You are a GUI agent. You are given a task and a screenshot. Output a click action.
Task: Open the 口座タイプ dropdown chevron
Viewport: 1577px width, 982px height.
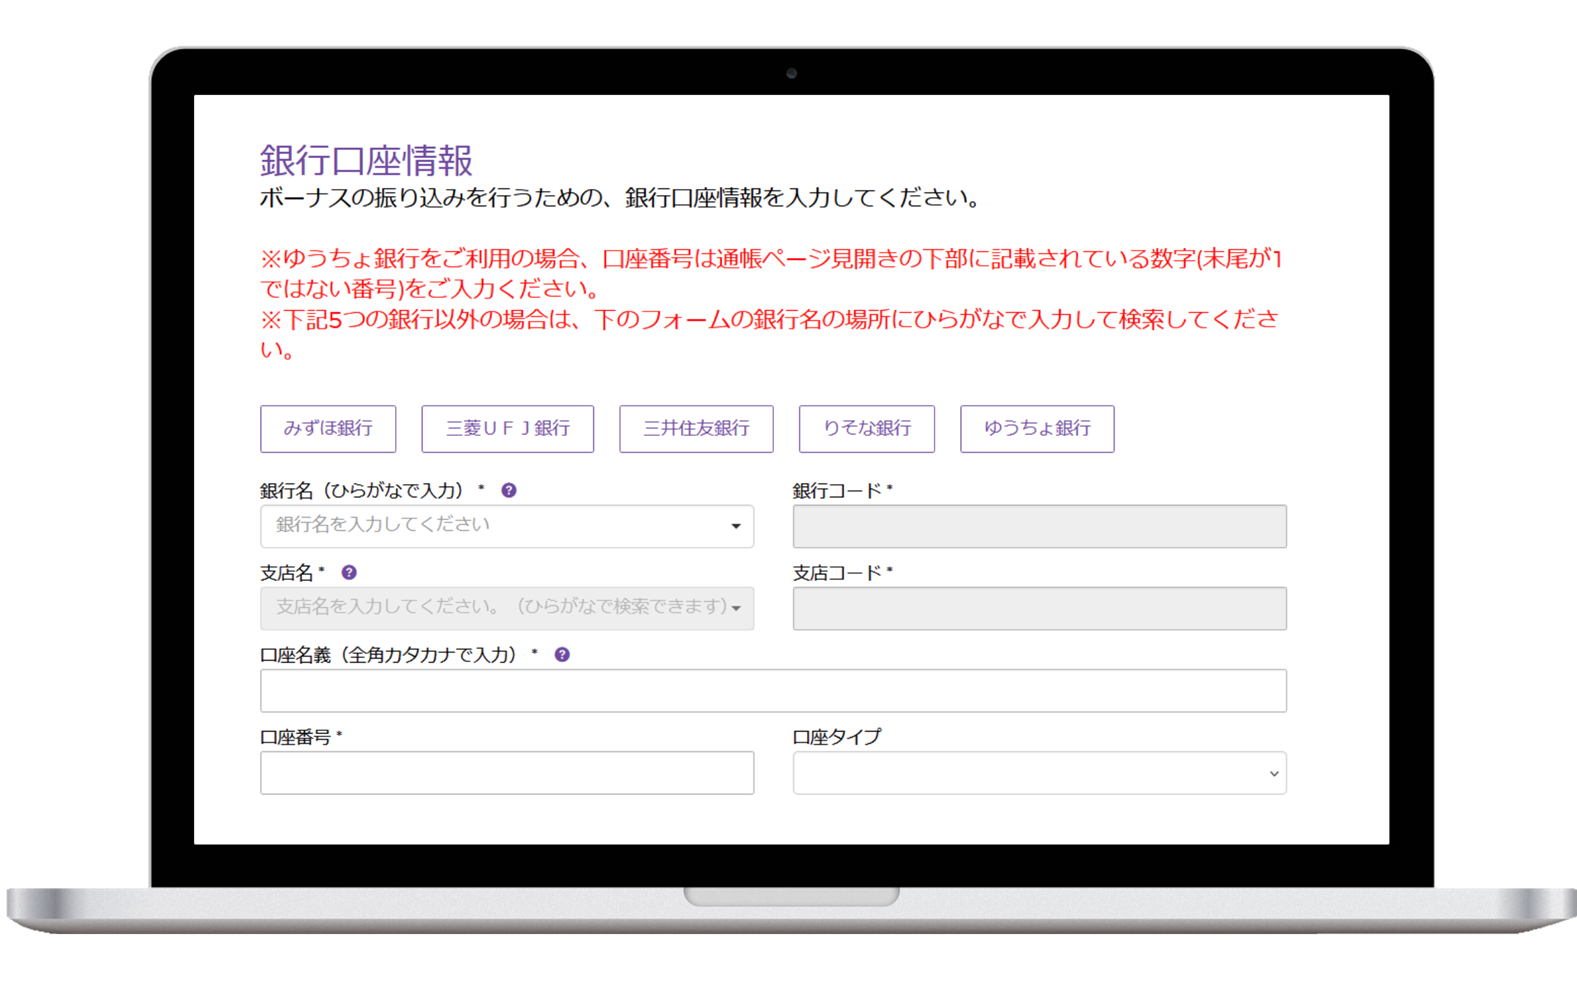pos(1273,774)
